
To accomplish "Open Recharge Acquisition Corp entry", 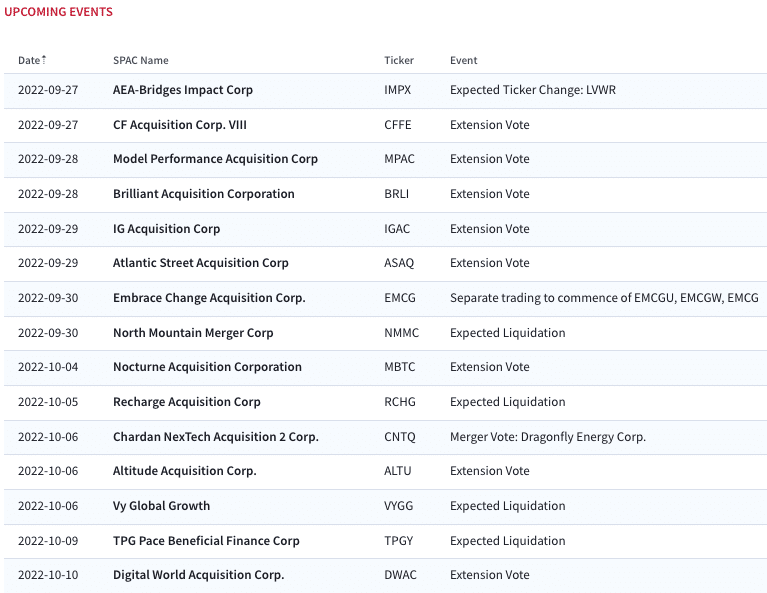I will (x=187, y=402).
